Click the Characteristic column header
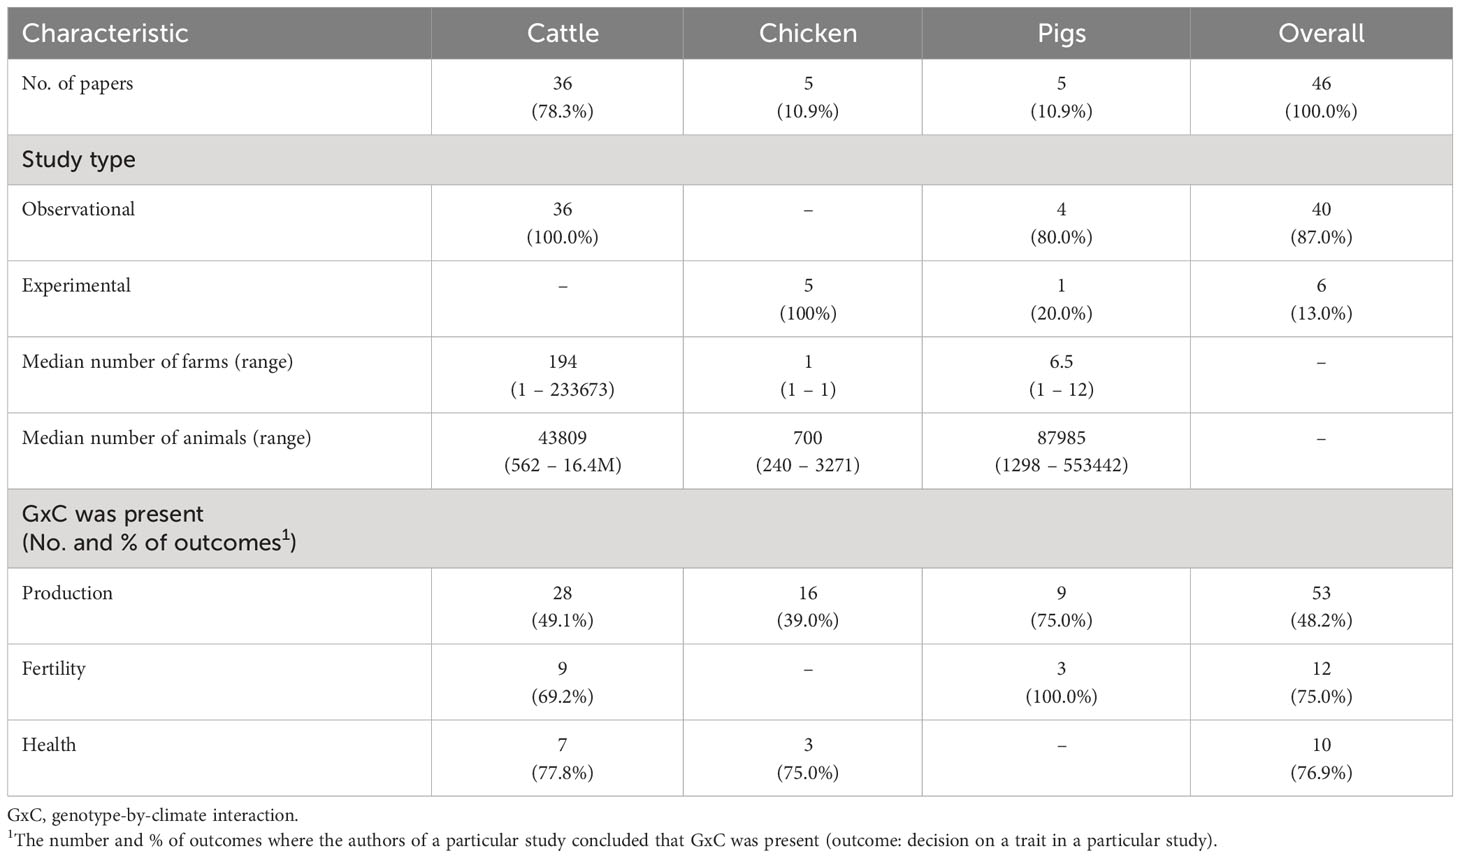This screenshot has height=858, width=1460. coord(105,33)
